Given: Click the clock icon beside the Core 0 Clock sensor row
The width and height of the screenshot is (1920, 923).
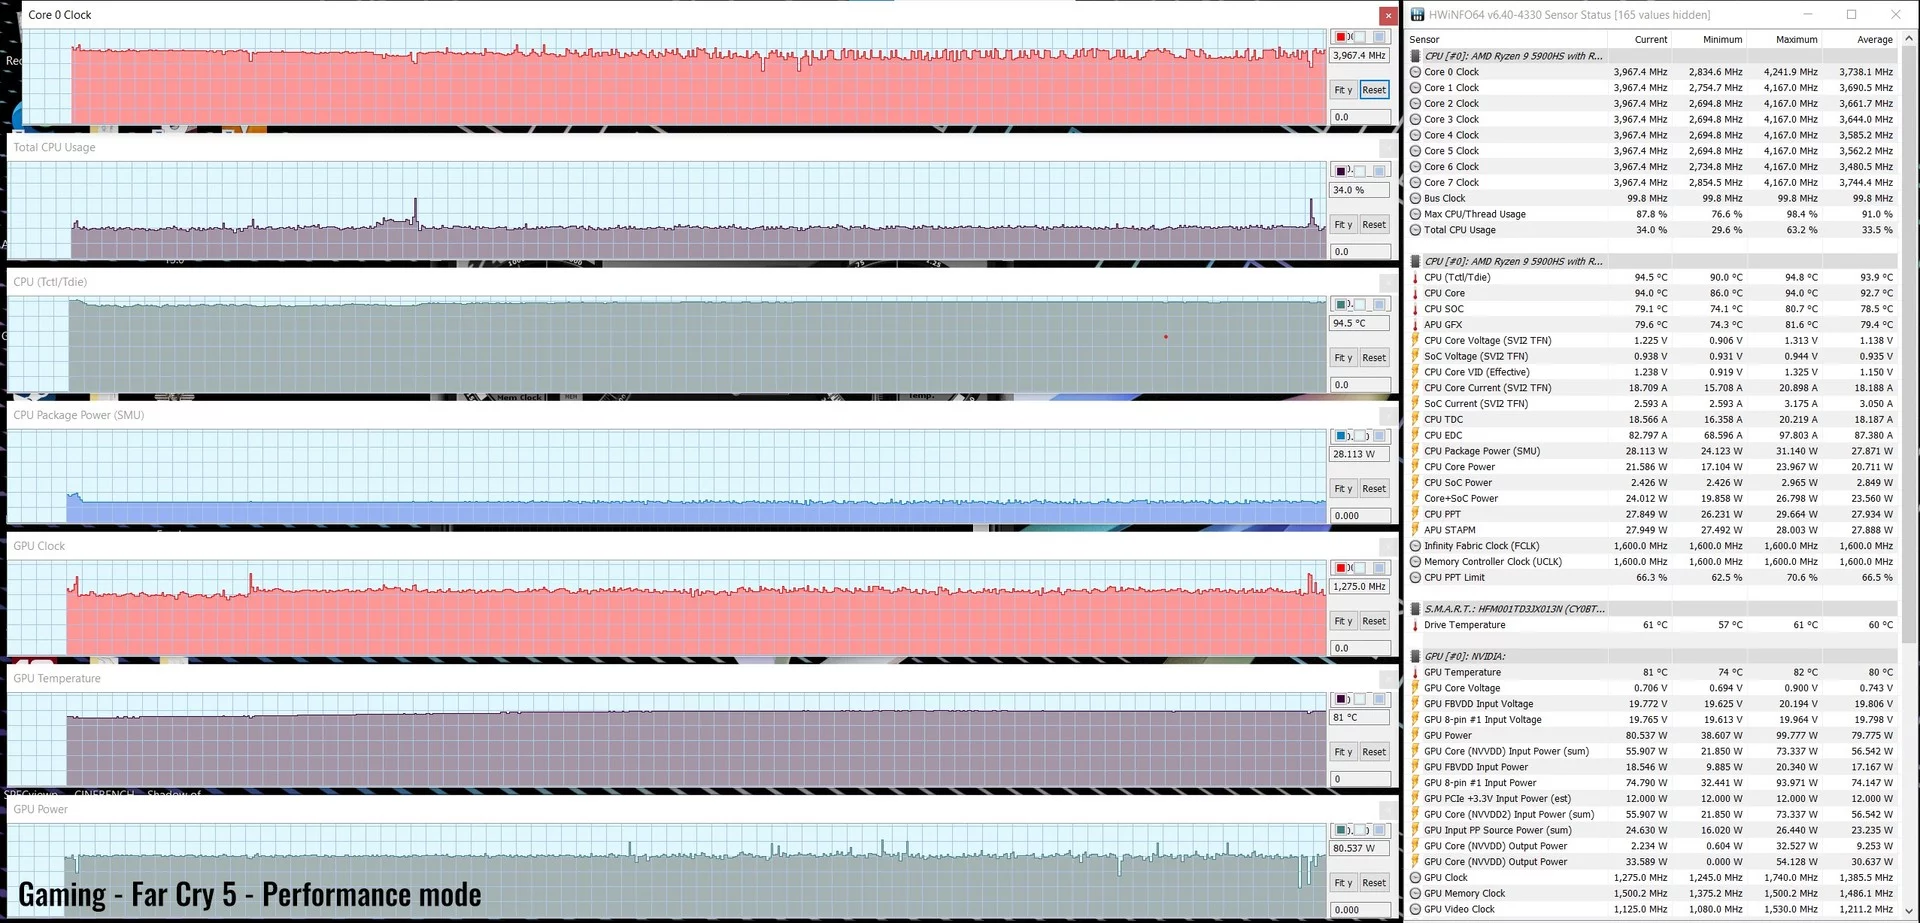Looking at the screenshot, I should 1415,72.
